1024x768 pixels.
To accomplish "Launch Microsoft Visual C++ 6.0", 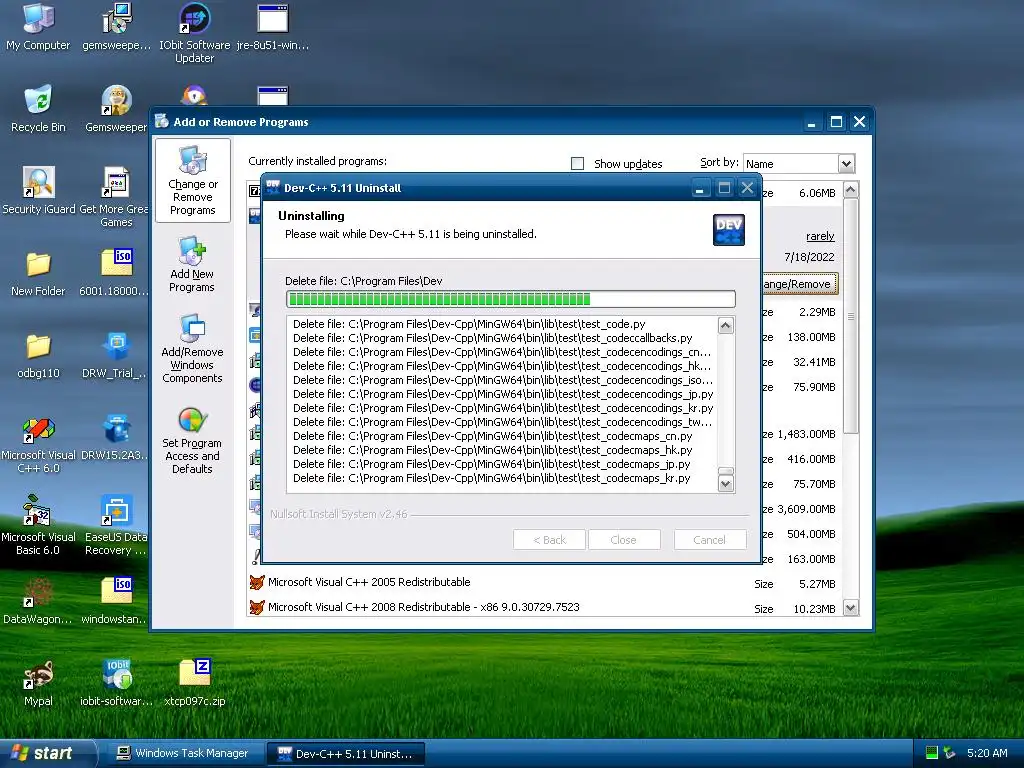I will pyautogui.click(x=38, y=444).
